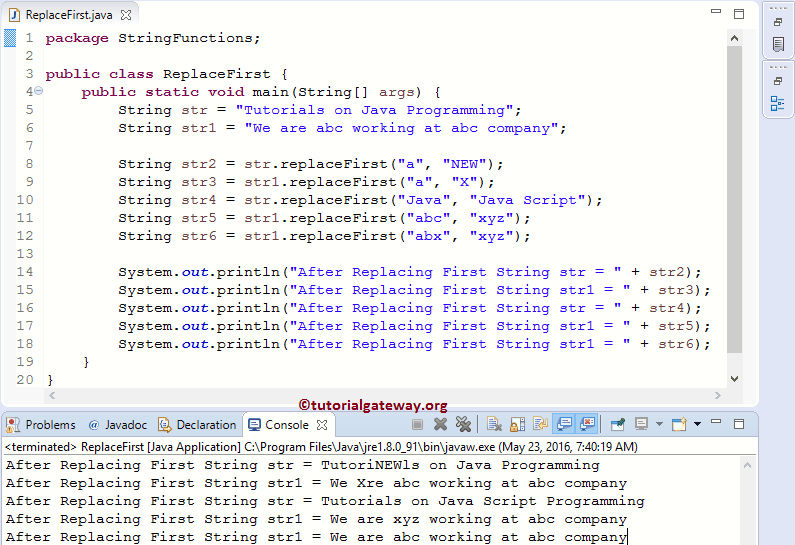Open the Open Console dropdown arrow

click(x=697, y=424)
